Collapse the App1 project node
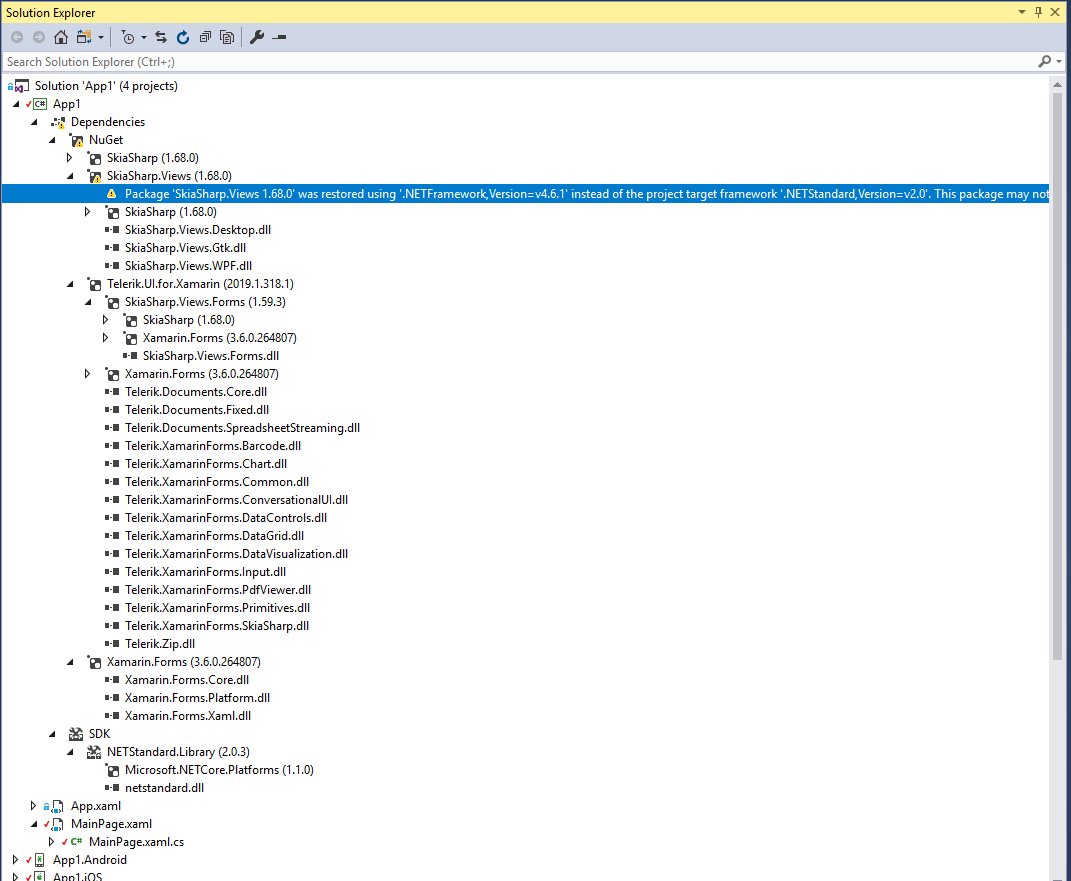The width and height of the screenshot is (1071, 881). (16, 104)
